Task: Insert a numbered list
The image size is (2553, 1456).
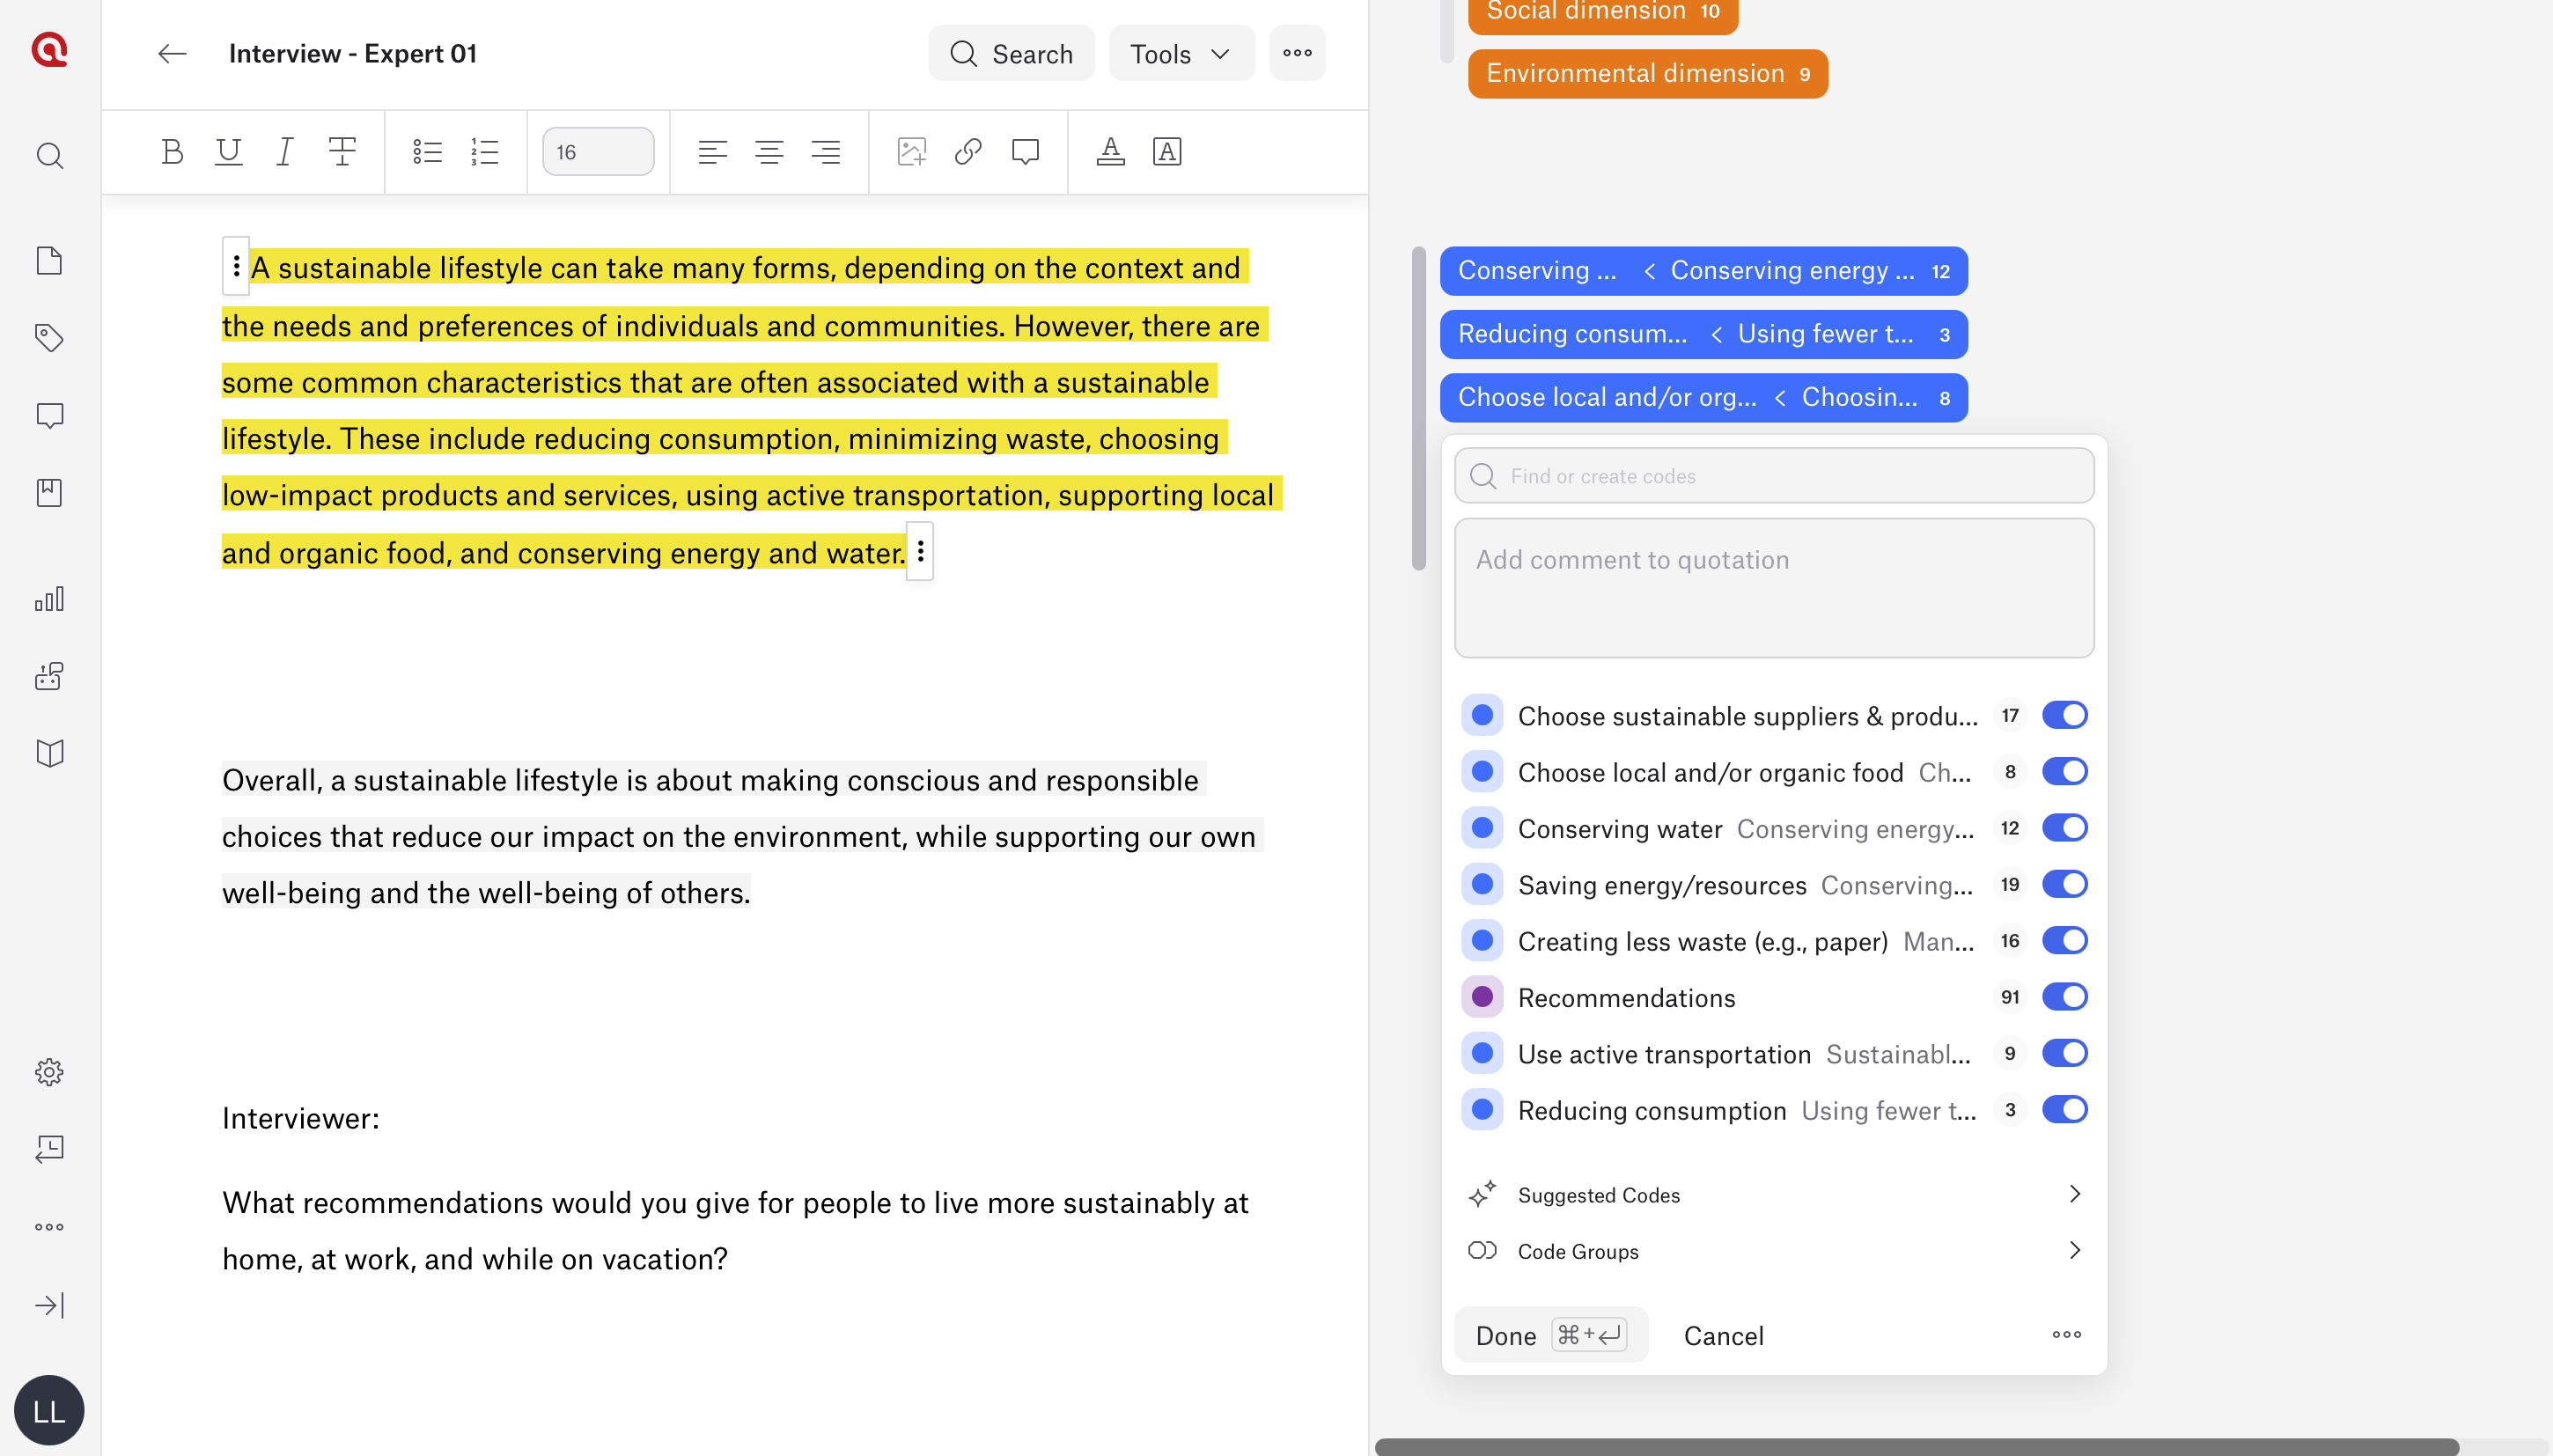Action: click(485, 152)
